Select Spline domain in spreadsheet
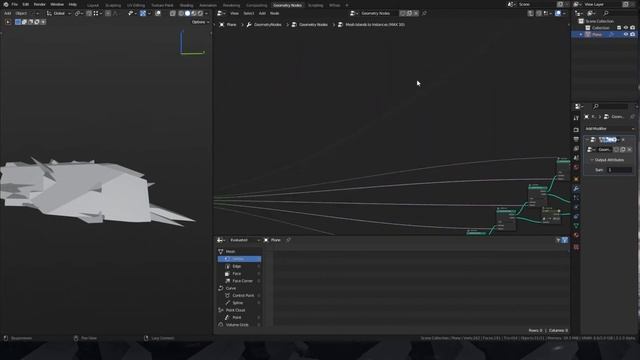The width and height of the screenshot is (640, 360). click(239, 303)
